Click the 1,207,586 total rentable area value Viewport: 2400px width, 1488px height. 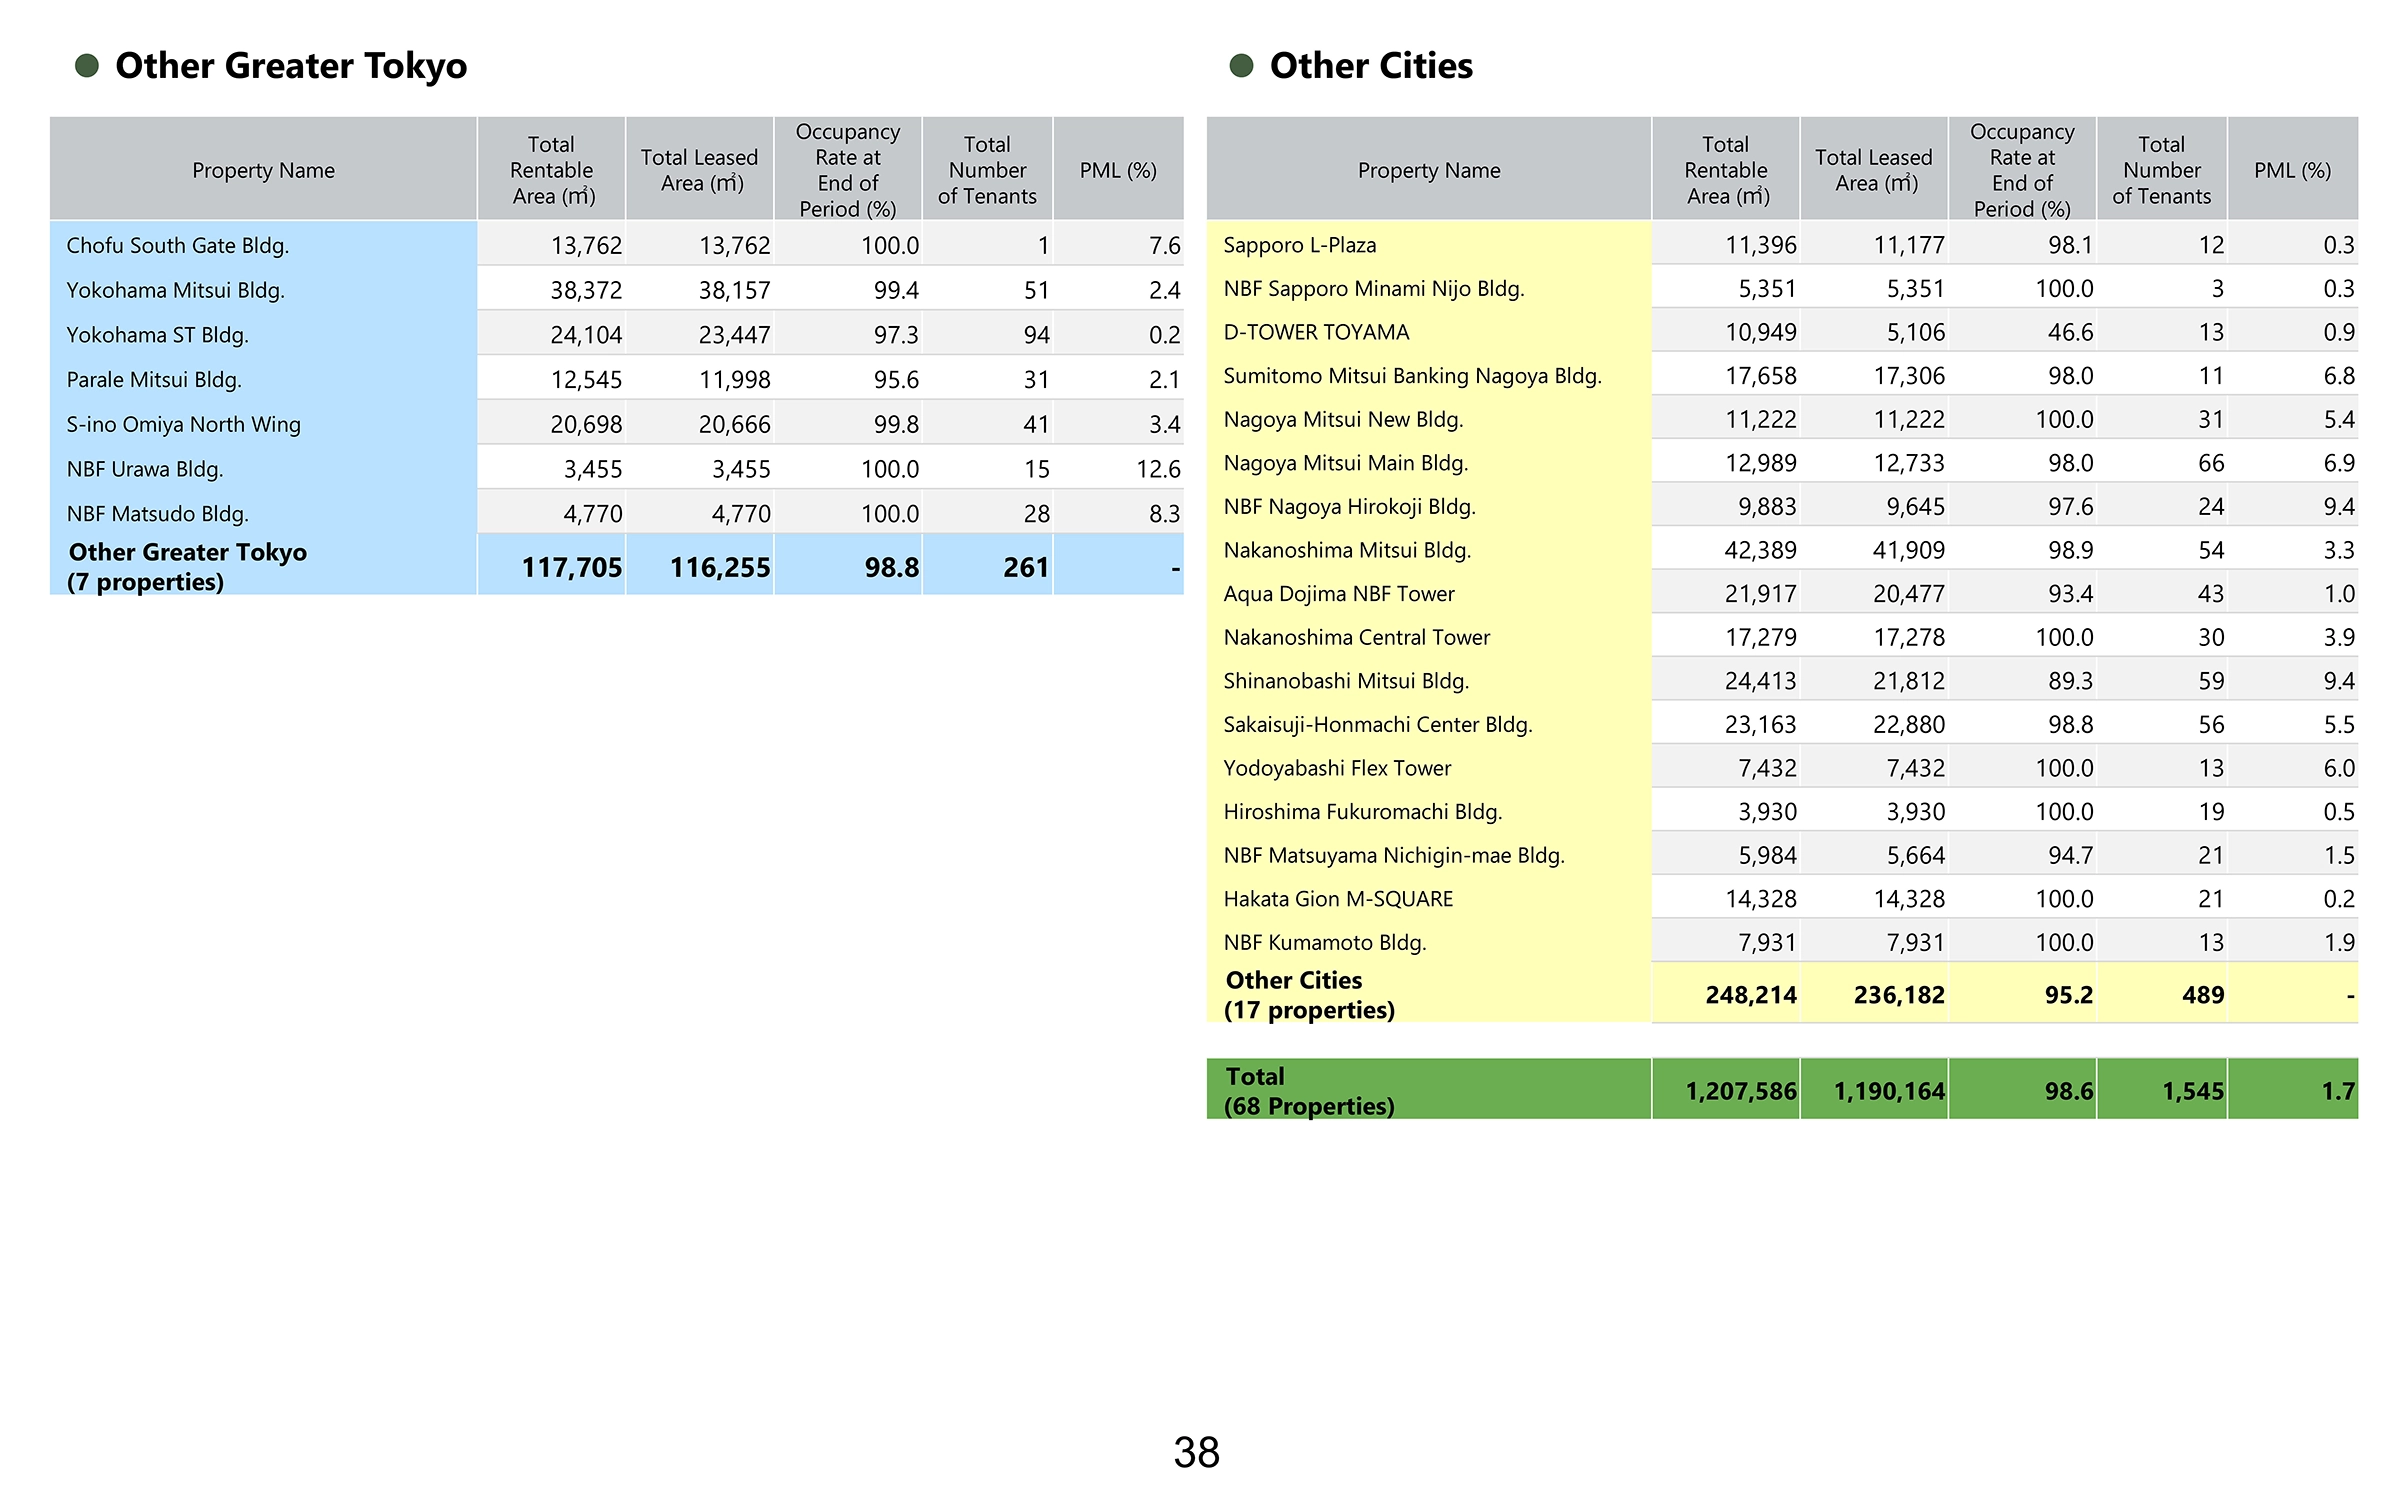click(x=1740, y=1092)
